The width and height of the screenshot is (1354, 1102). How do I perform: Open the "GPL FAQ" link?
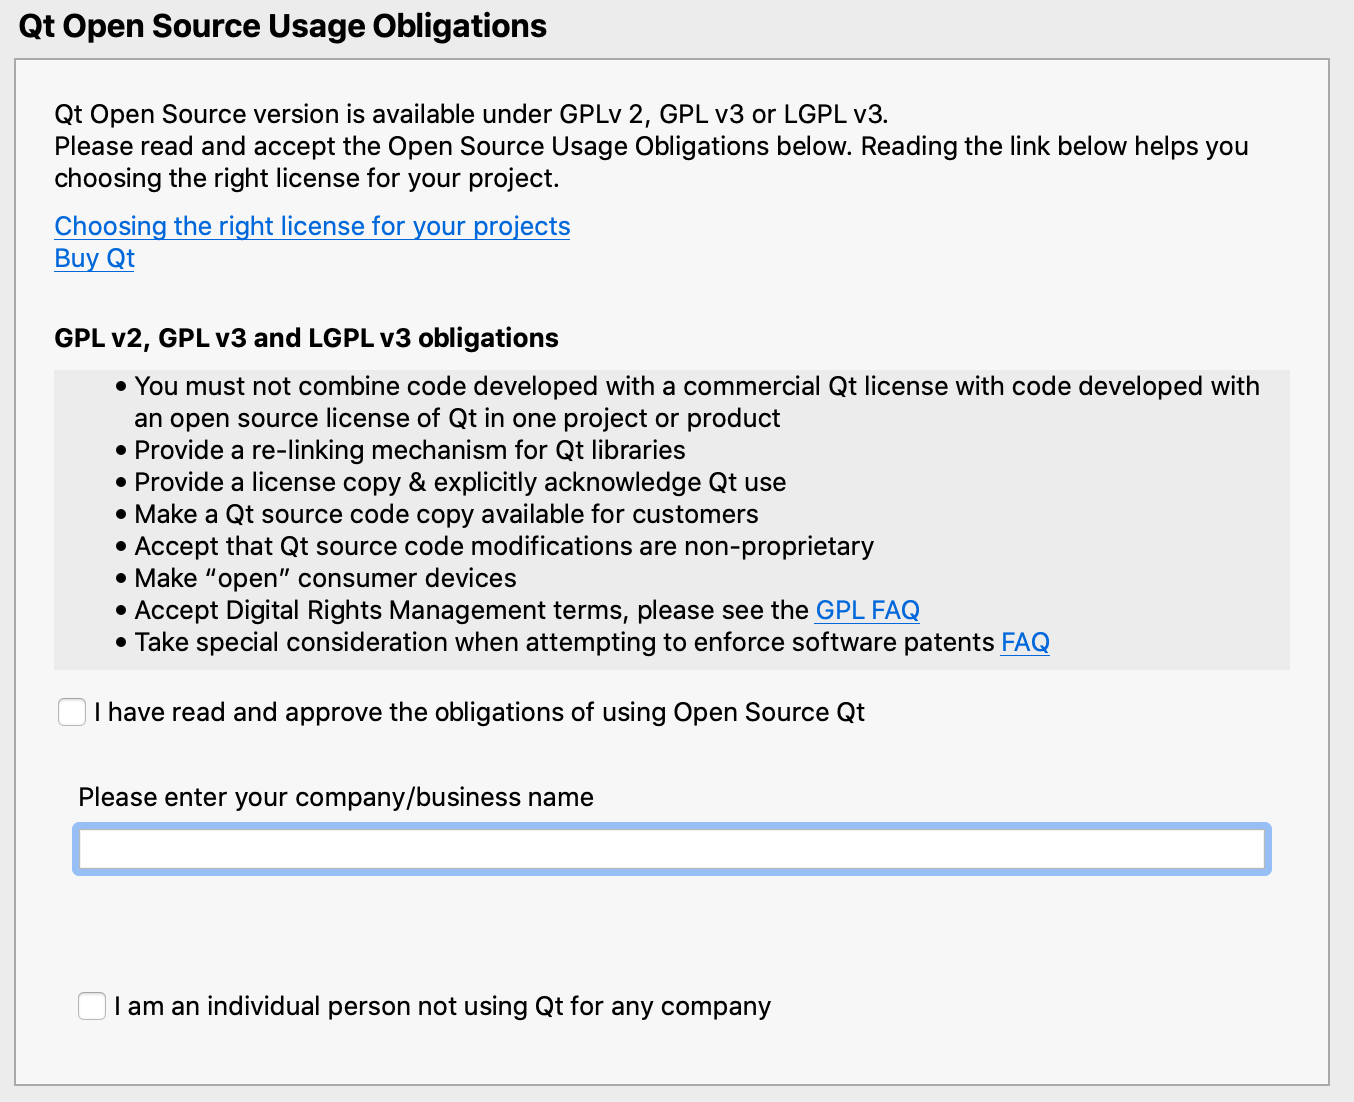coord(866,609)
